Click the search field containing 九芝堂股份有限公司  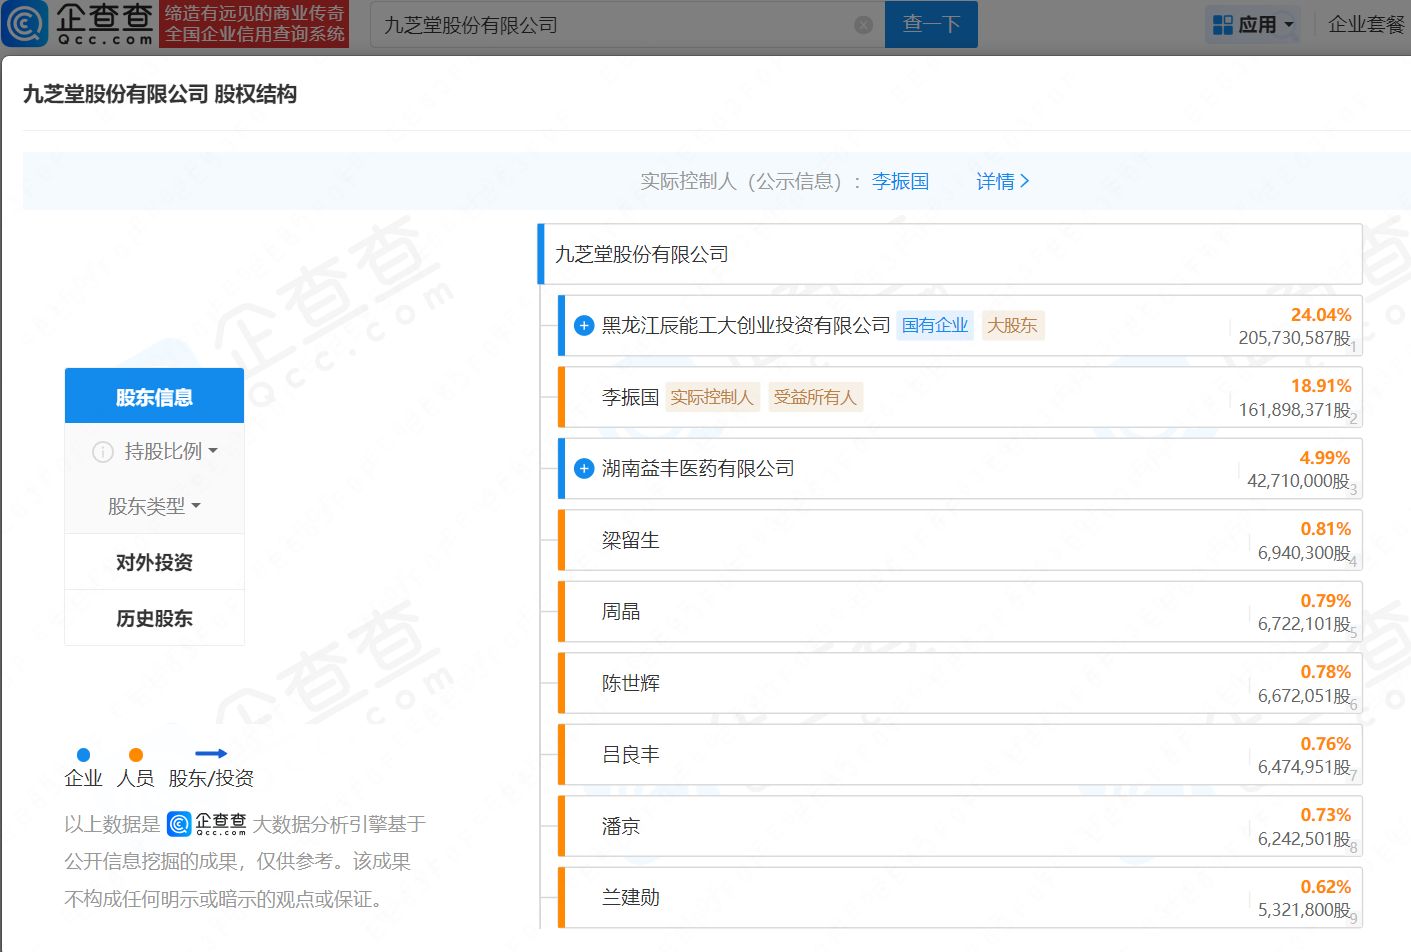tap(627, 24)
